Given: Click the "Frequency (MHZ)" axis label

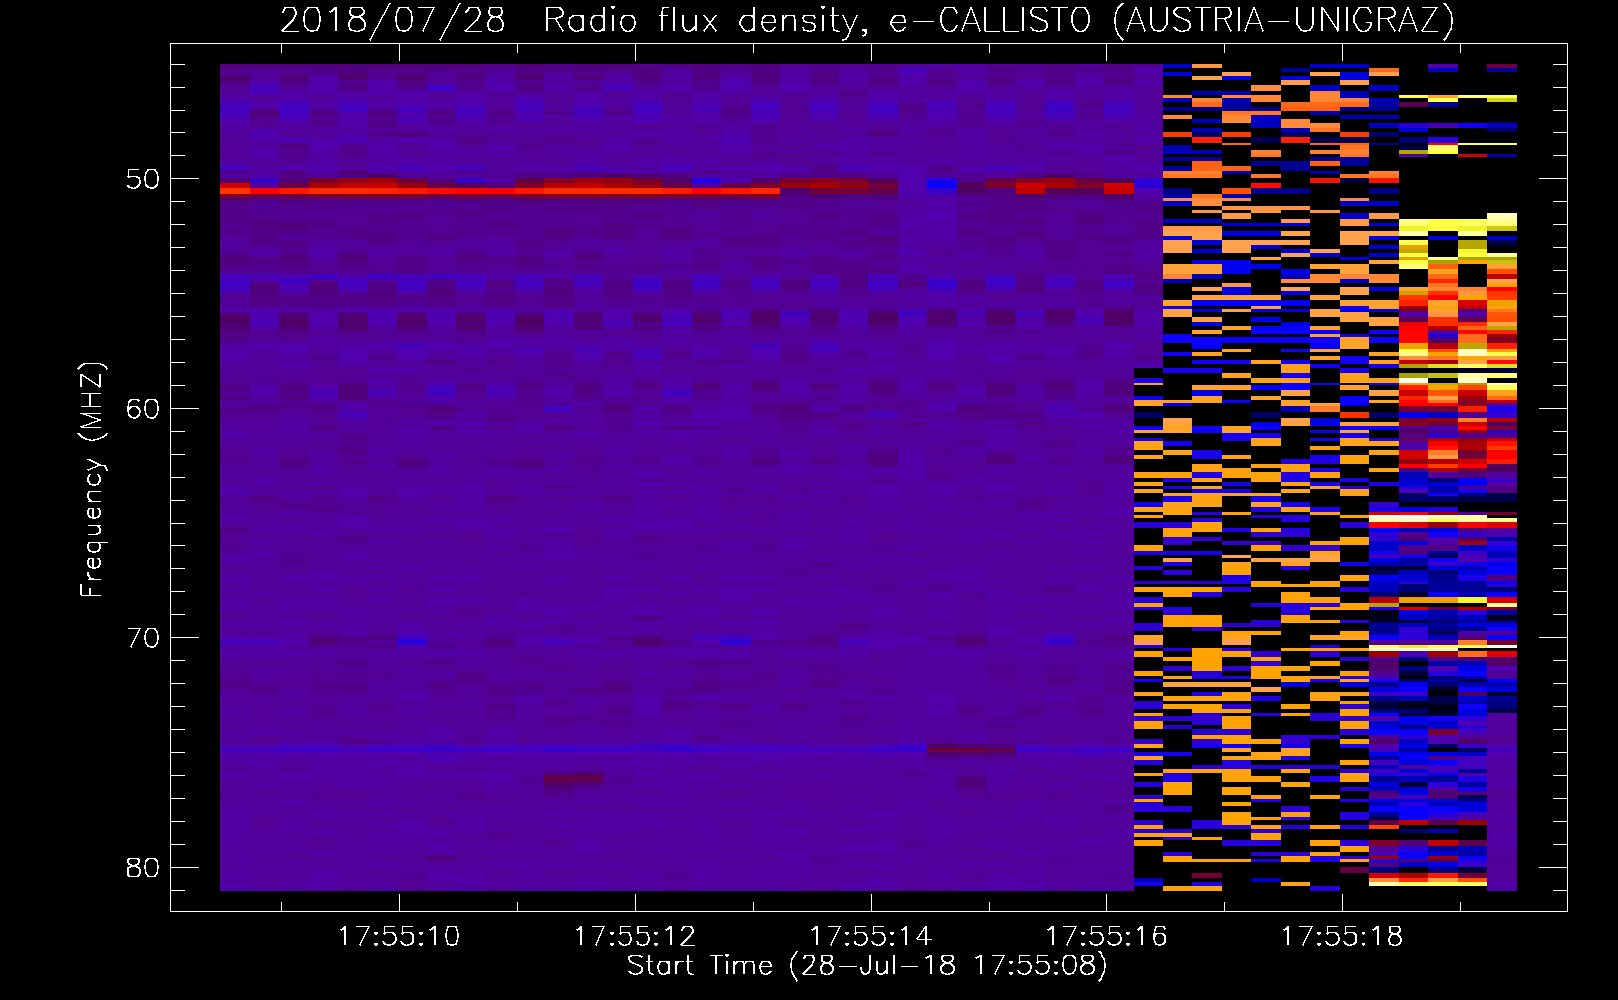Looking at the screenshot, I should tap(92, 480).
